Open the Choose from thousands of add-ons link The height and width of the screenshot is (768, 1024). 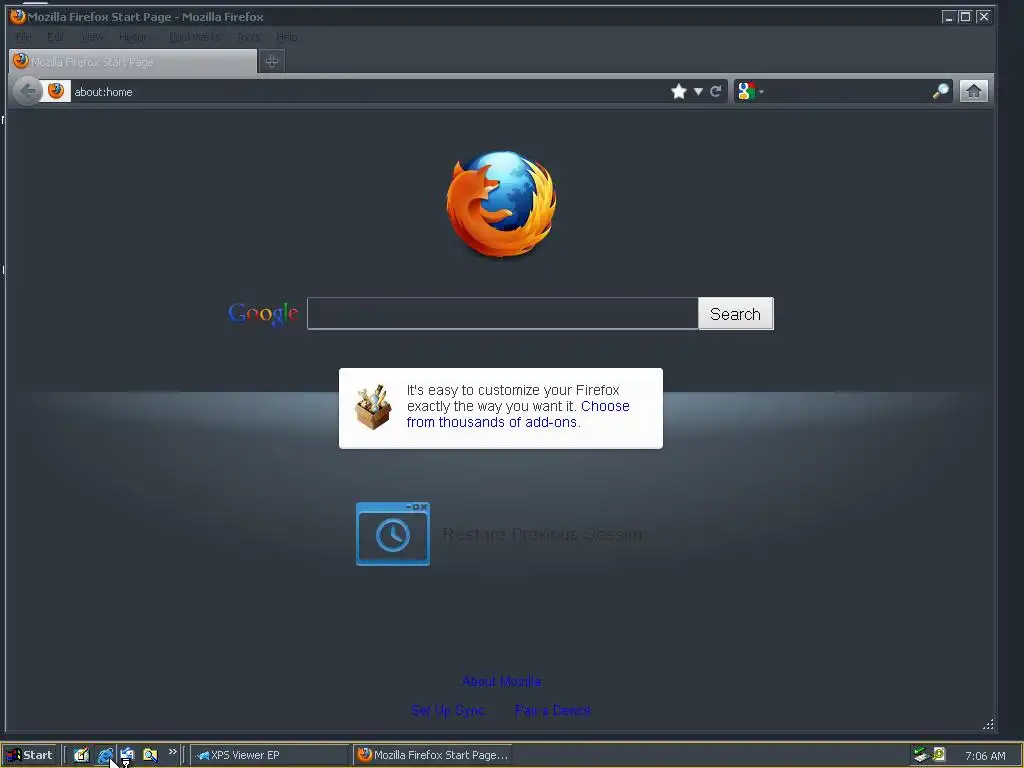click(x=518, y=414)
